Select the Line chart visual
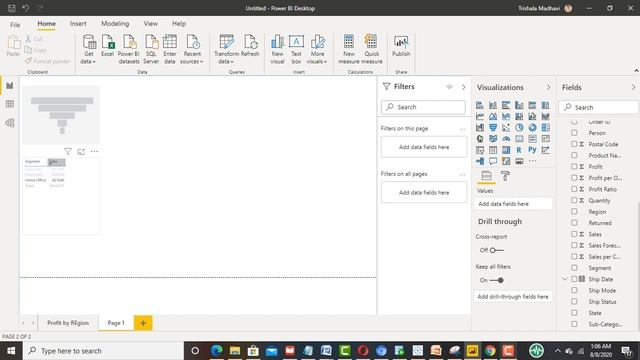The height and width of the screenshot is (360, 640). (x=480, y=116)
